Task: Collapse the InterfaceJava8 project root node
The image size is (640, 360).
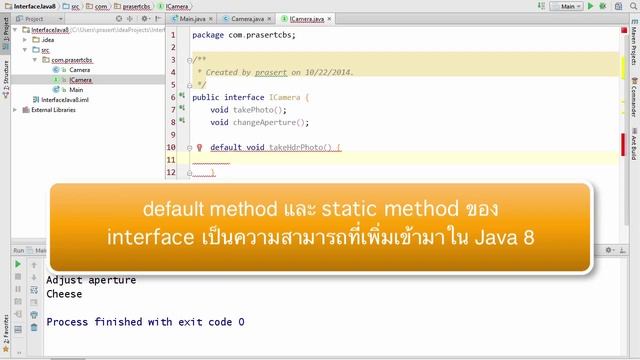Action: pyautogui.click(x=15, y=30)
